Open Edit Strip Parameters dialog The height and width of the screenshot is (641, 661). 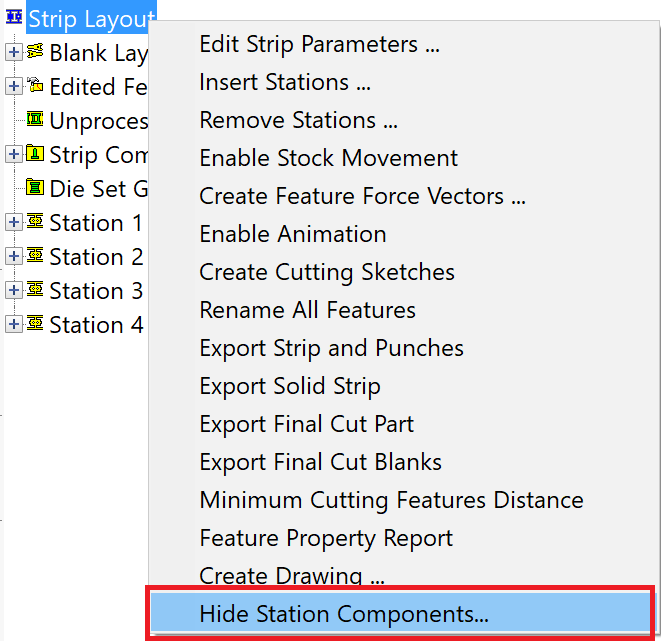[319, 44]
